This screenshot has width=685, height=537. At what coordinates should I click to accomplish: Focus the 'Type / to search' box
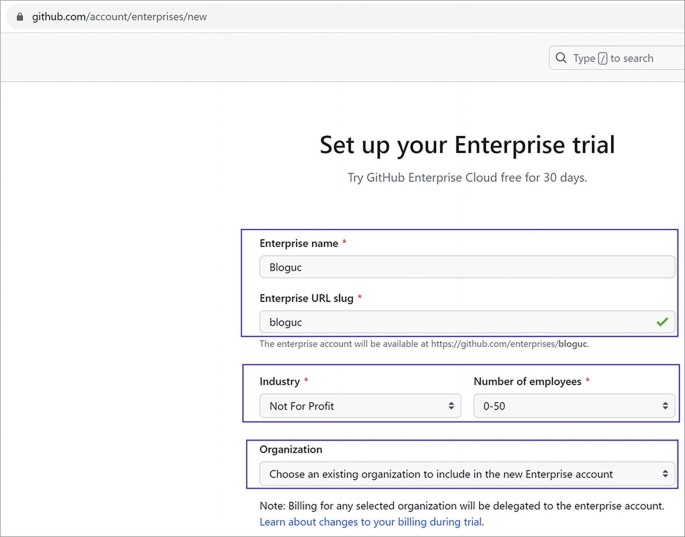click(616, 58)
